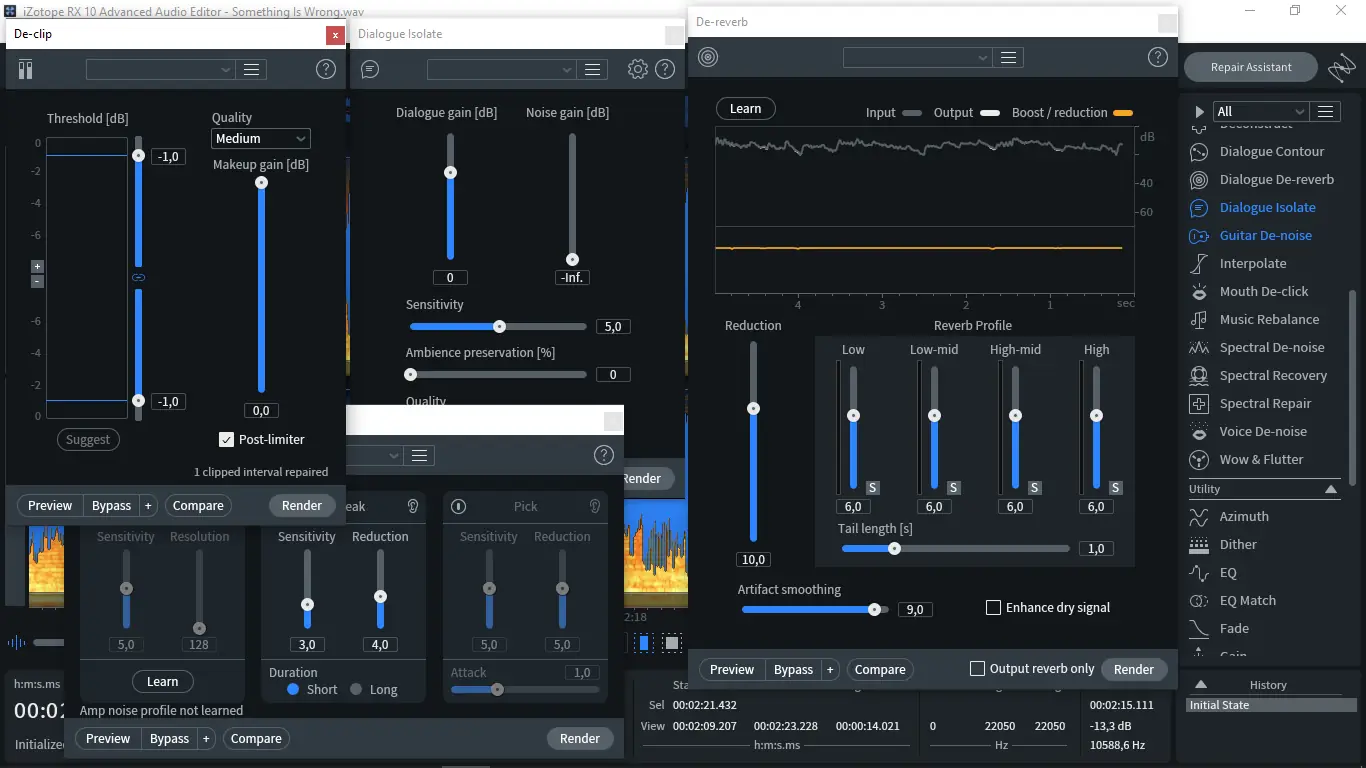Open the De-reverb preset dropdown

[x=917, y=58]
